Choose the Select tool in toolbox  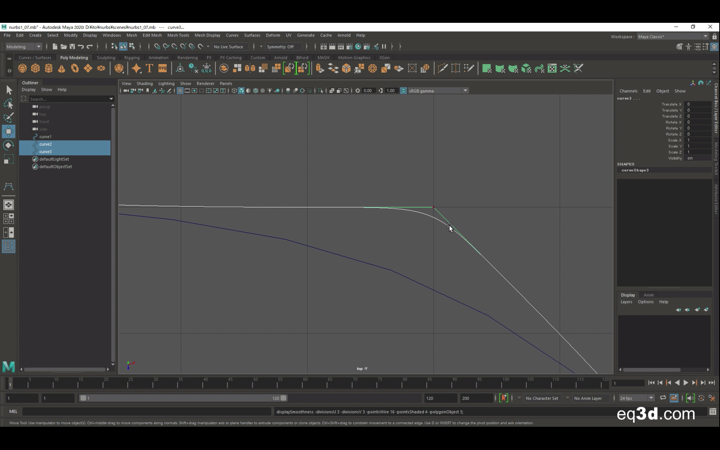coord(8,90)
